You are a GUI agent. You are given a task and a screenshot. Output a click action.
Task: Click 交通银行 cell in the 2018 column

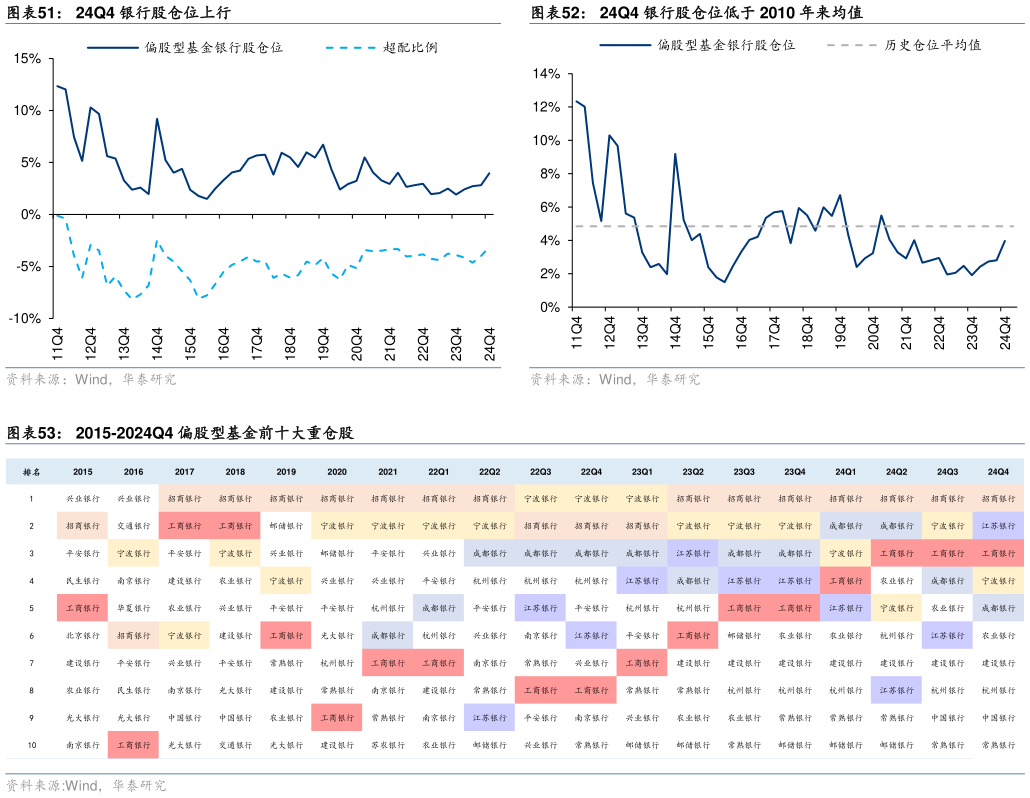[x=235, y=745]
